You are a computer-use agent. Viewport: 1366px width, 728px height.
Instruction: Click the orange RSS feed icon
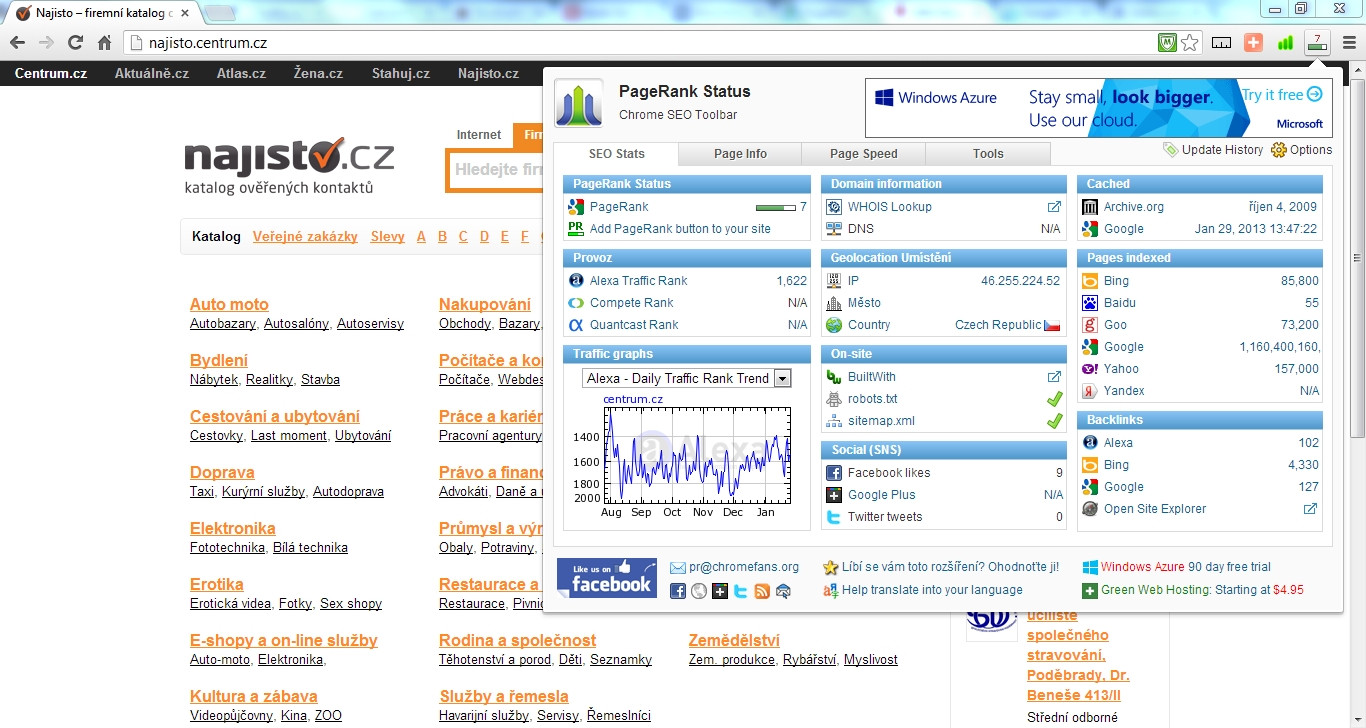[762, 591]
